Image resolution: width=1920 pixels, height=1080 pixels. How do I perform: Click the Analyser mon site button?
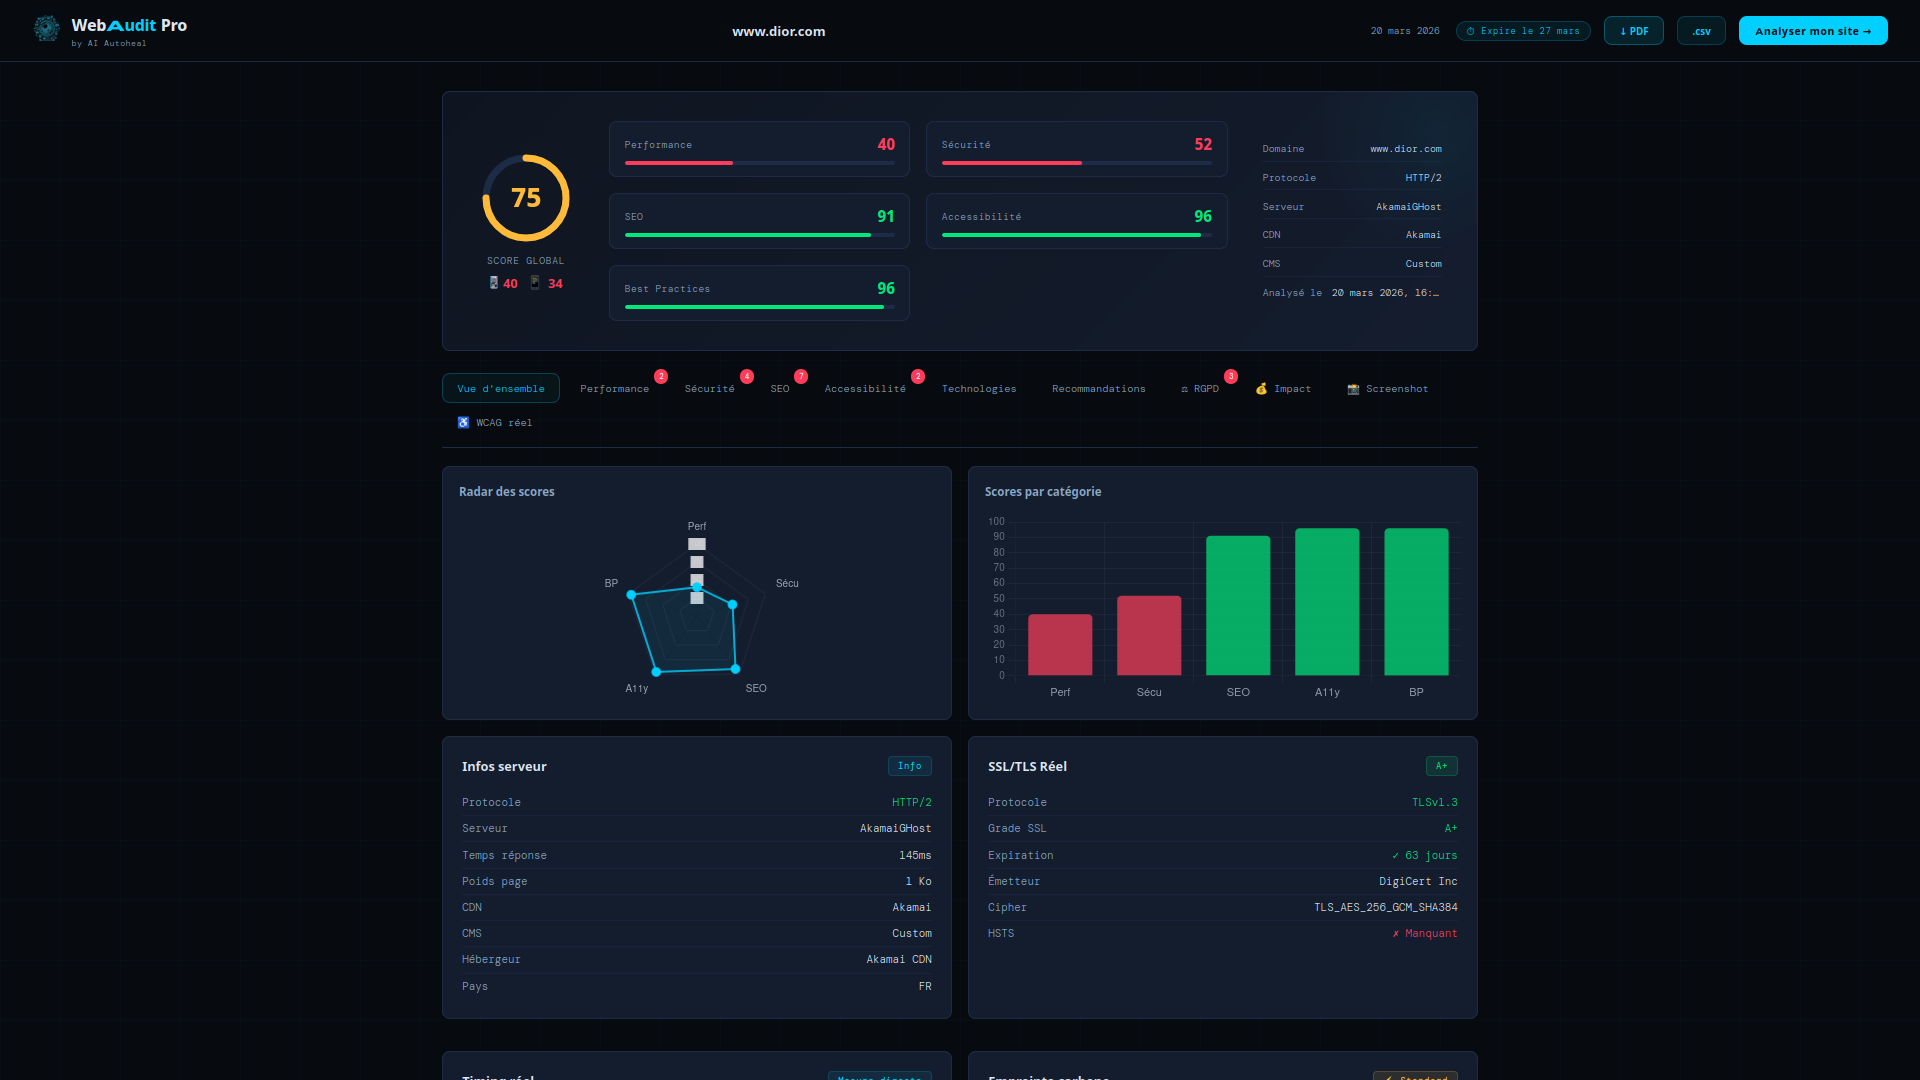point(1813,30)
